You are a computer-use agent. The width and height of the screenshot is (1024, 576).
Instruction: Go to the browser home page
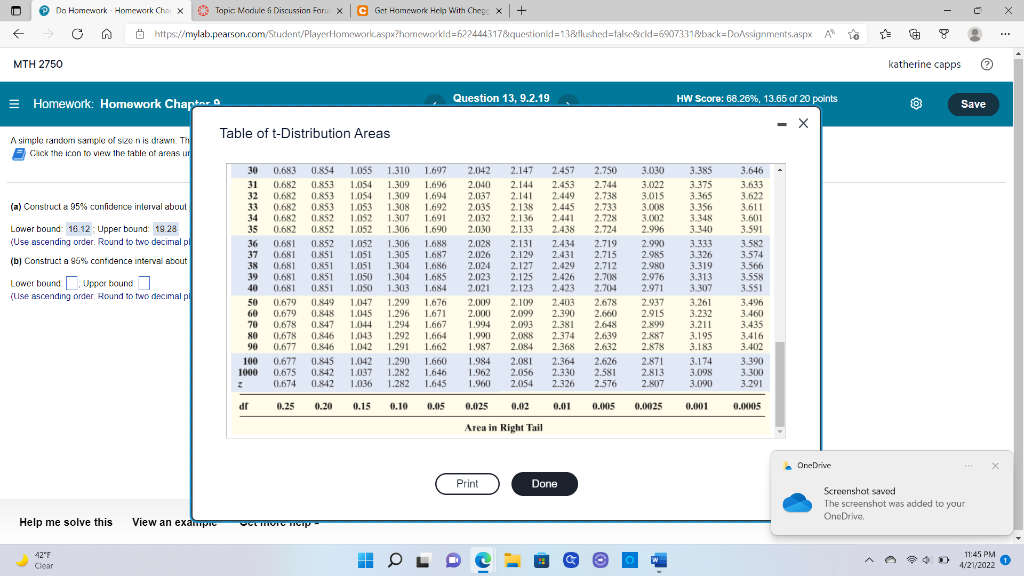[x=106, y=34]
